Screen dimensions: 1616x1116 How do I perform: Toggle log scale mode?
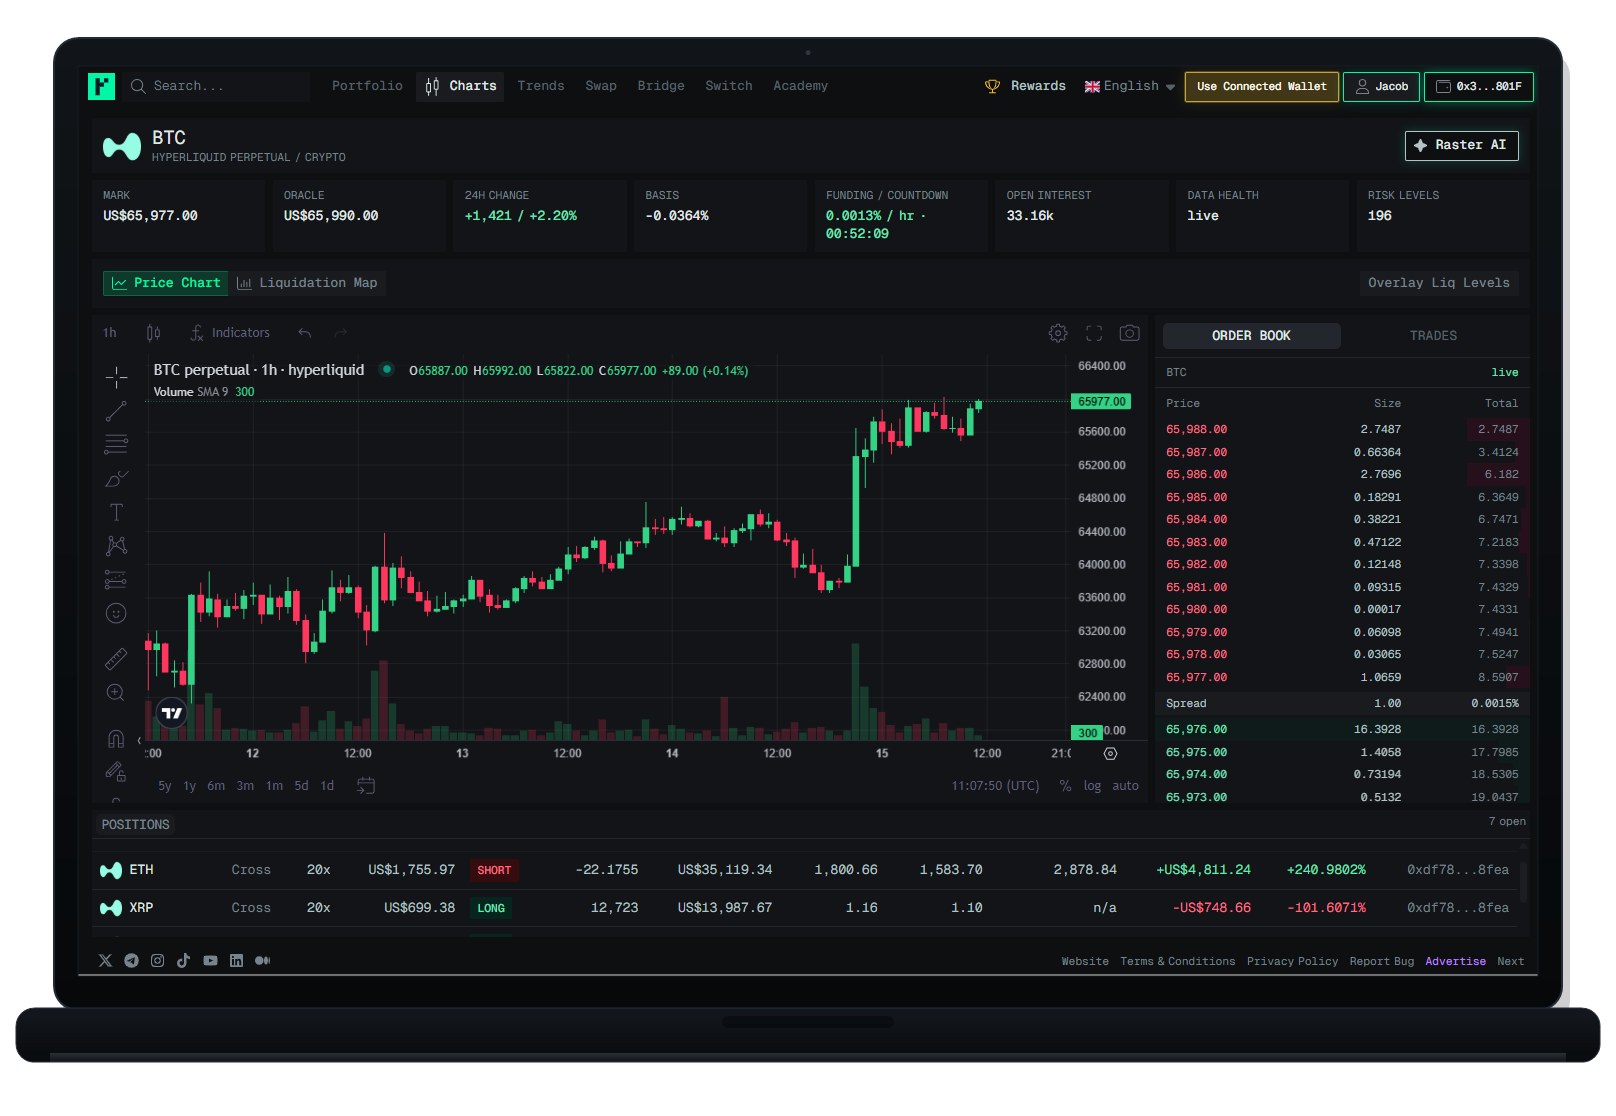[1092, 786]
